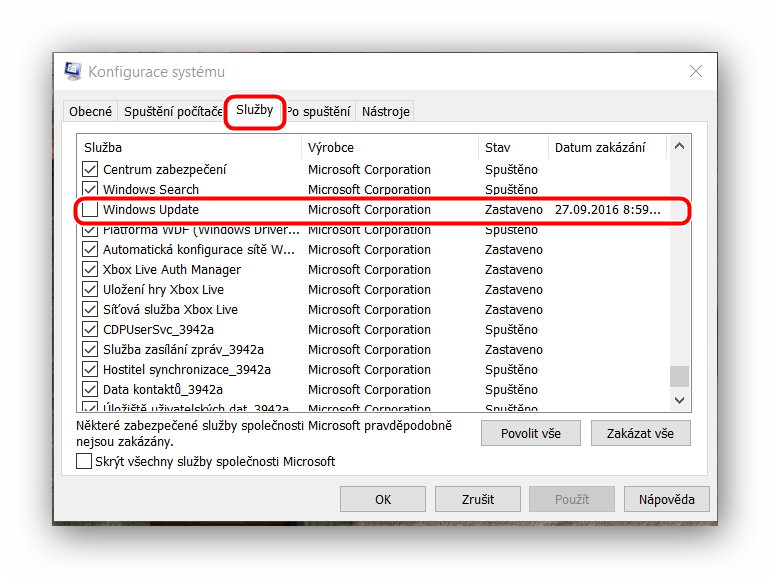Switch to the Obecné tab
The image size is (770, 578).
[x=90, y=111]
